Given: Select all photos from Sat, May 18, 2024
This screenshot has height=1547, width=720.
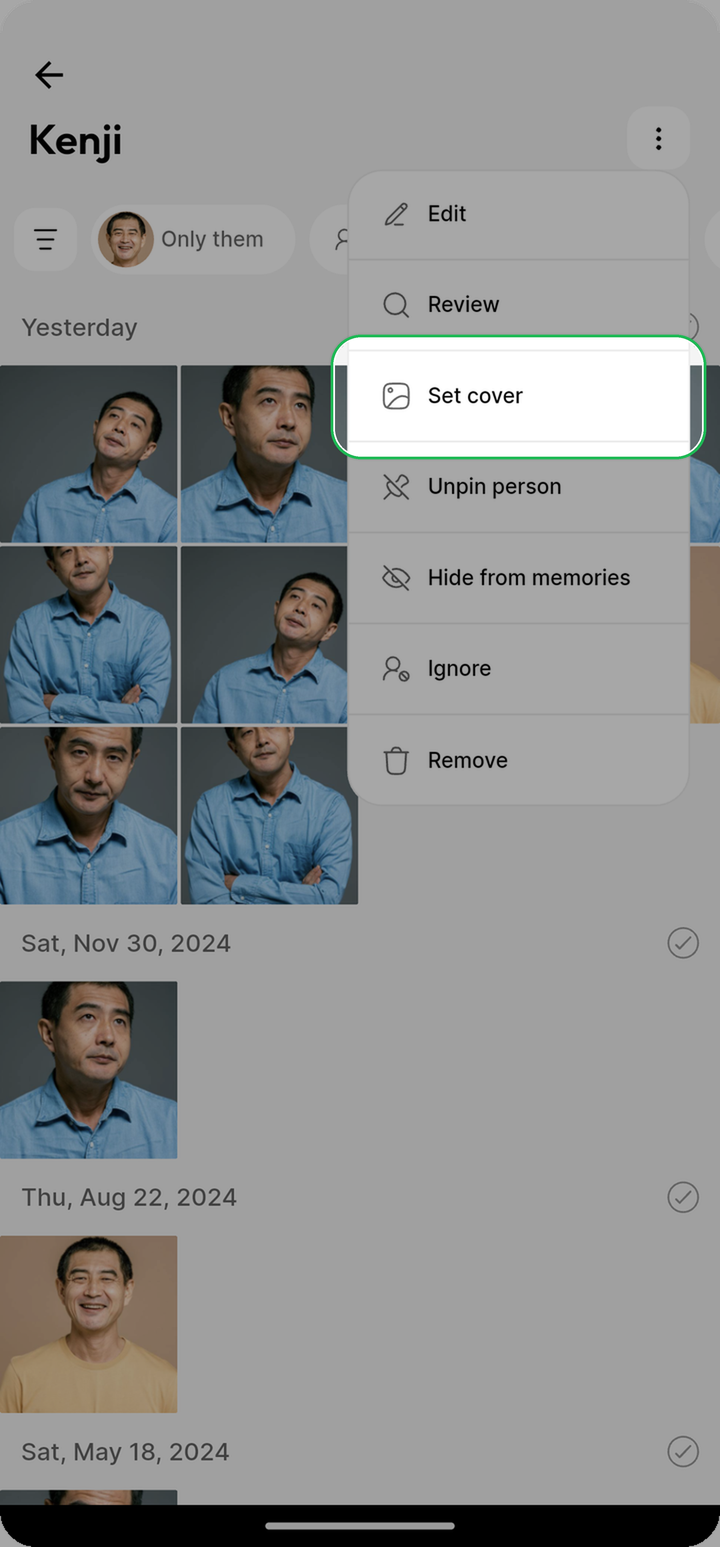Looking at the screenshot, I should pos(683,1452).
